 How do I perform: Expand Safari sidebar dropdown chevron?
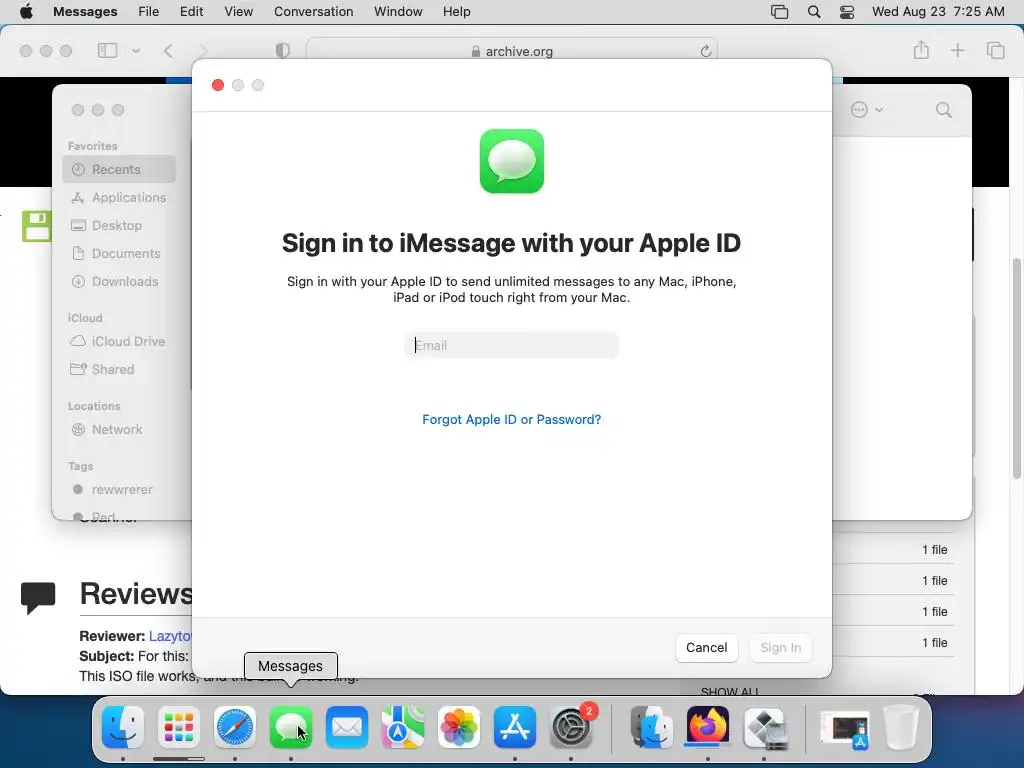pos(136,50)
